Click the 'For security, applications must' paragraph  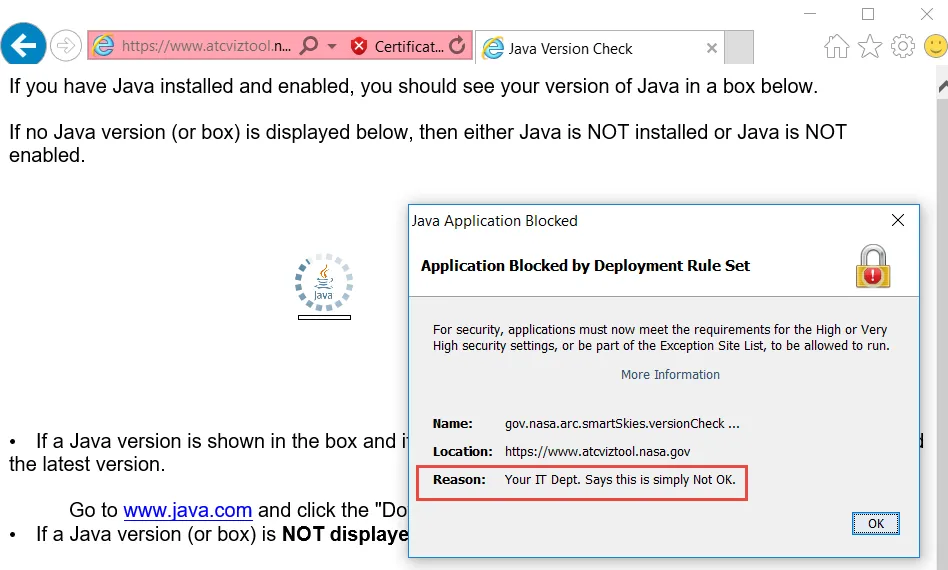[x=661, y=337]
